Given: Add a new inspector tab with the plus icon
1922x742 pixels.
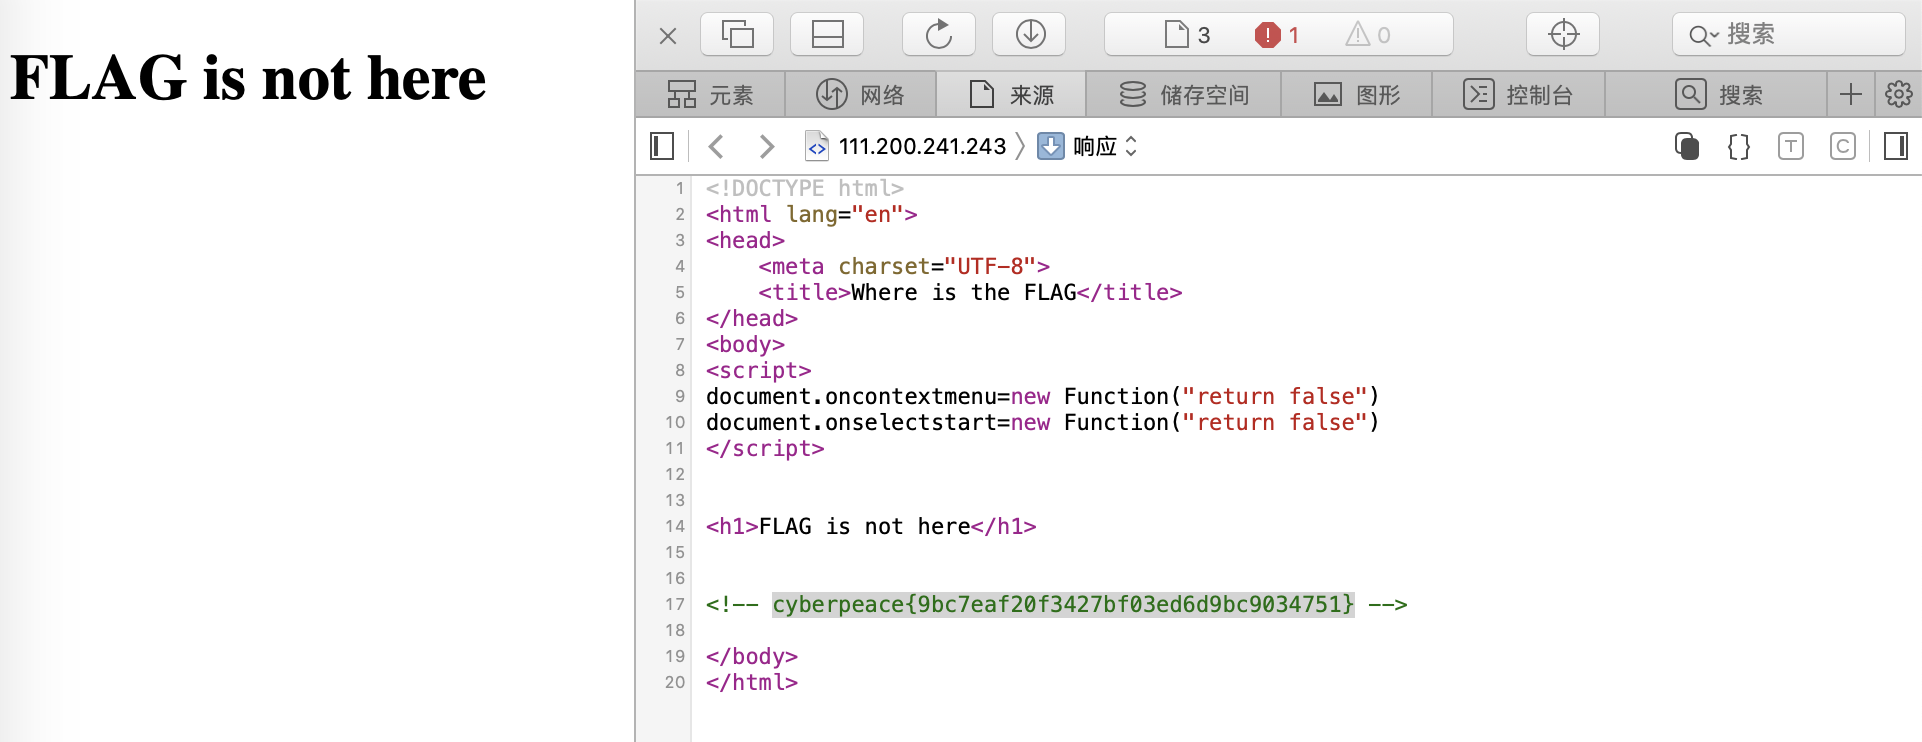Looking at the screenshot, I should [1850, 95].
